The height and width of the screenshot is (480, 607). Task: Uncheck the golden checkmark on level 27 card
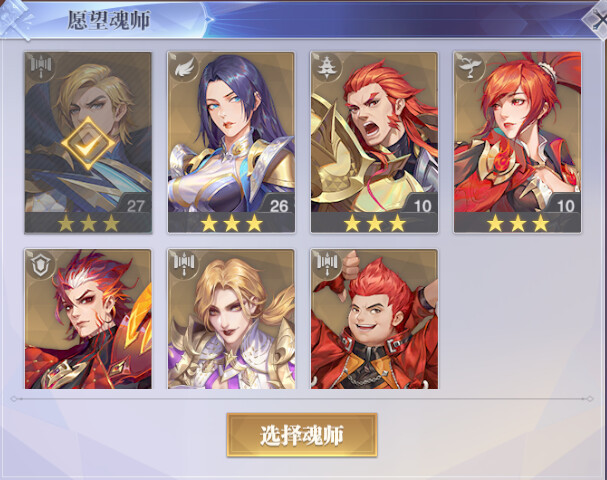coord(88,144)
